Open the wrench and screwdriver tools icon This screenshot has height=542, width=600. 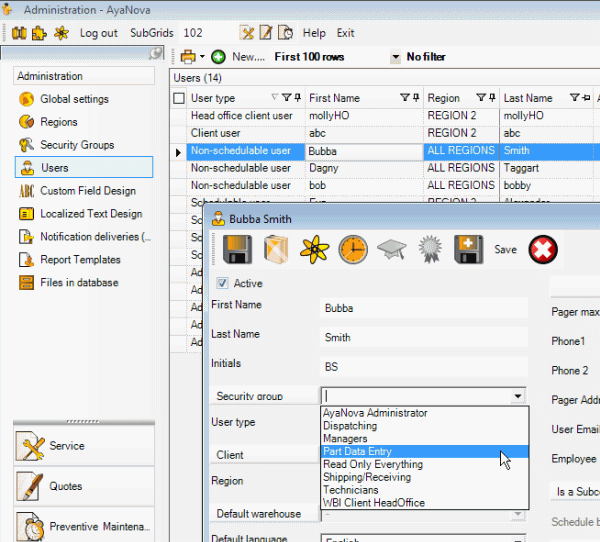click(247, 33)
